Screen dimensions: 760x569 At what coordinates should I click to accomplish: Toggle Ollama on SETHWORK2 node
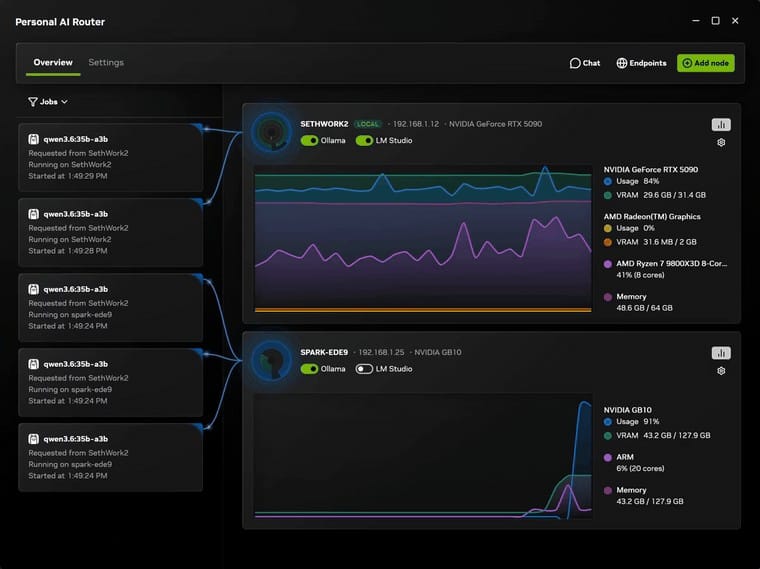tap(309, 141)
